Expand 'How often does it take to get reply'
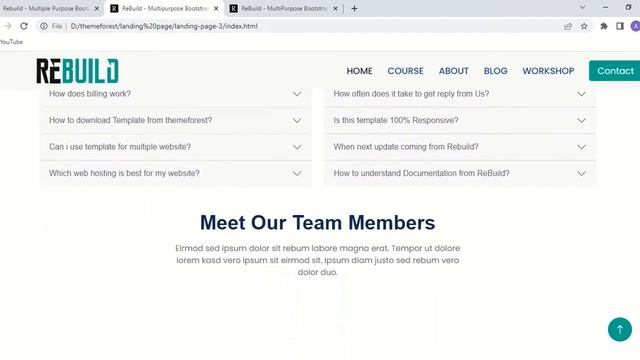 tap(460, 94)
